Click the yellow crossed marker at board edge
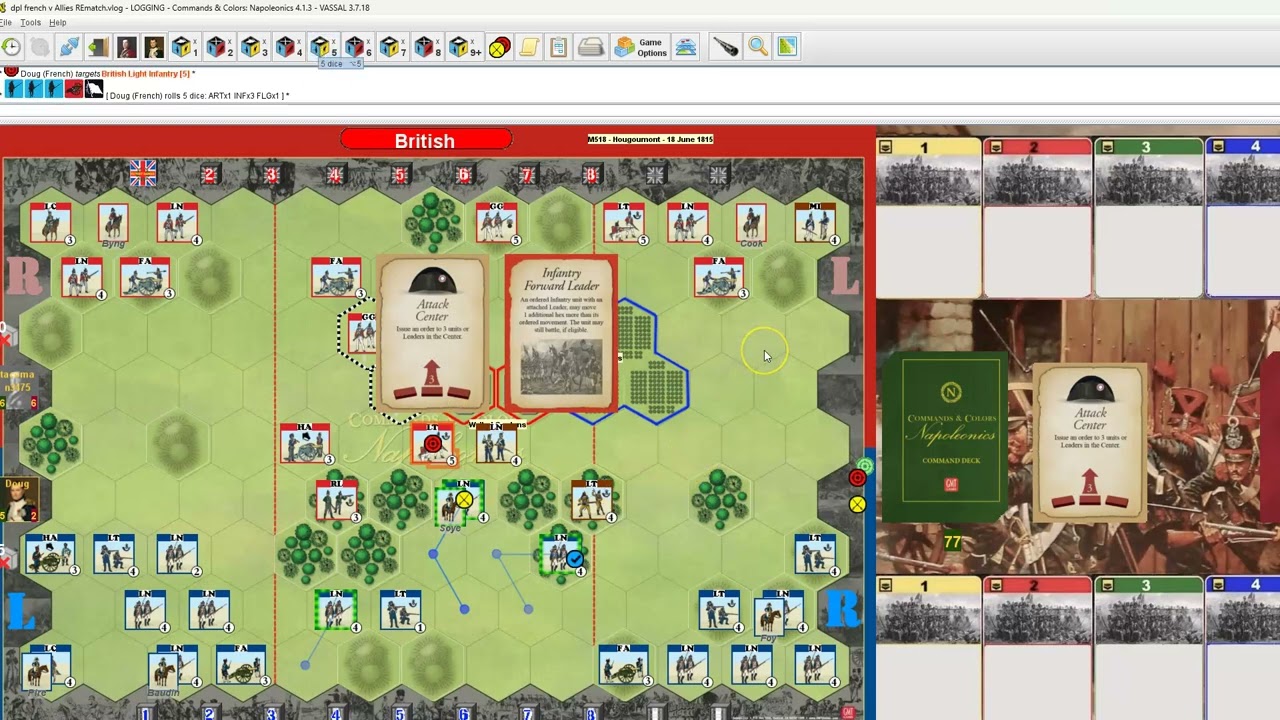The width and height of the screenshot is (1280, 720). point(857,505)
